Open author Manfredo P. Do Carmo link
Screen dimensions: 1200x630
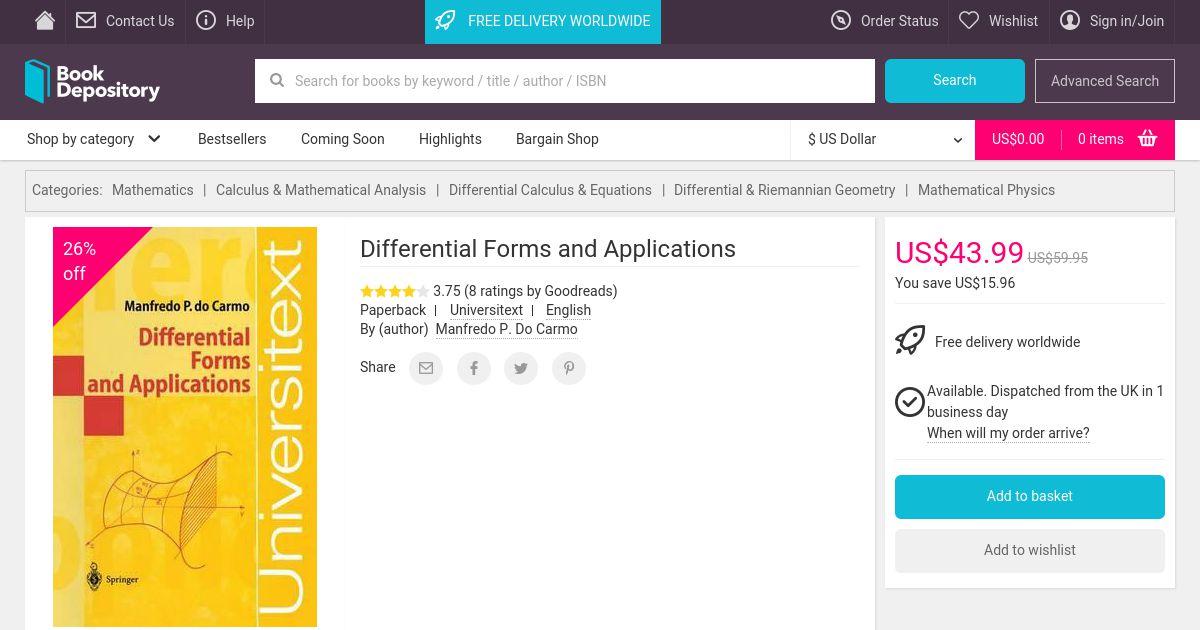click(506, 329)
